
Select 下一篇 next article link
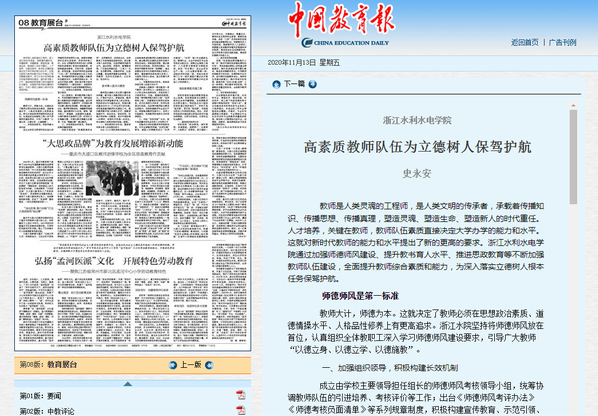tap(294, 84)
